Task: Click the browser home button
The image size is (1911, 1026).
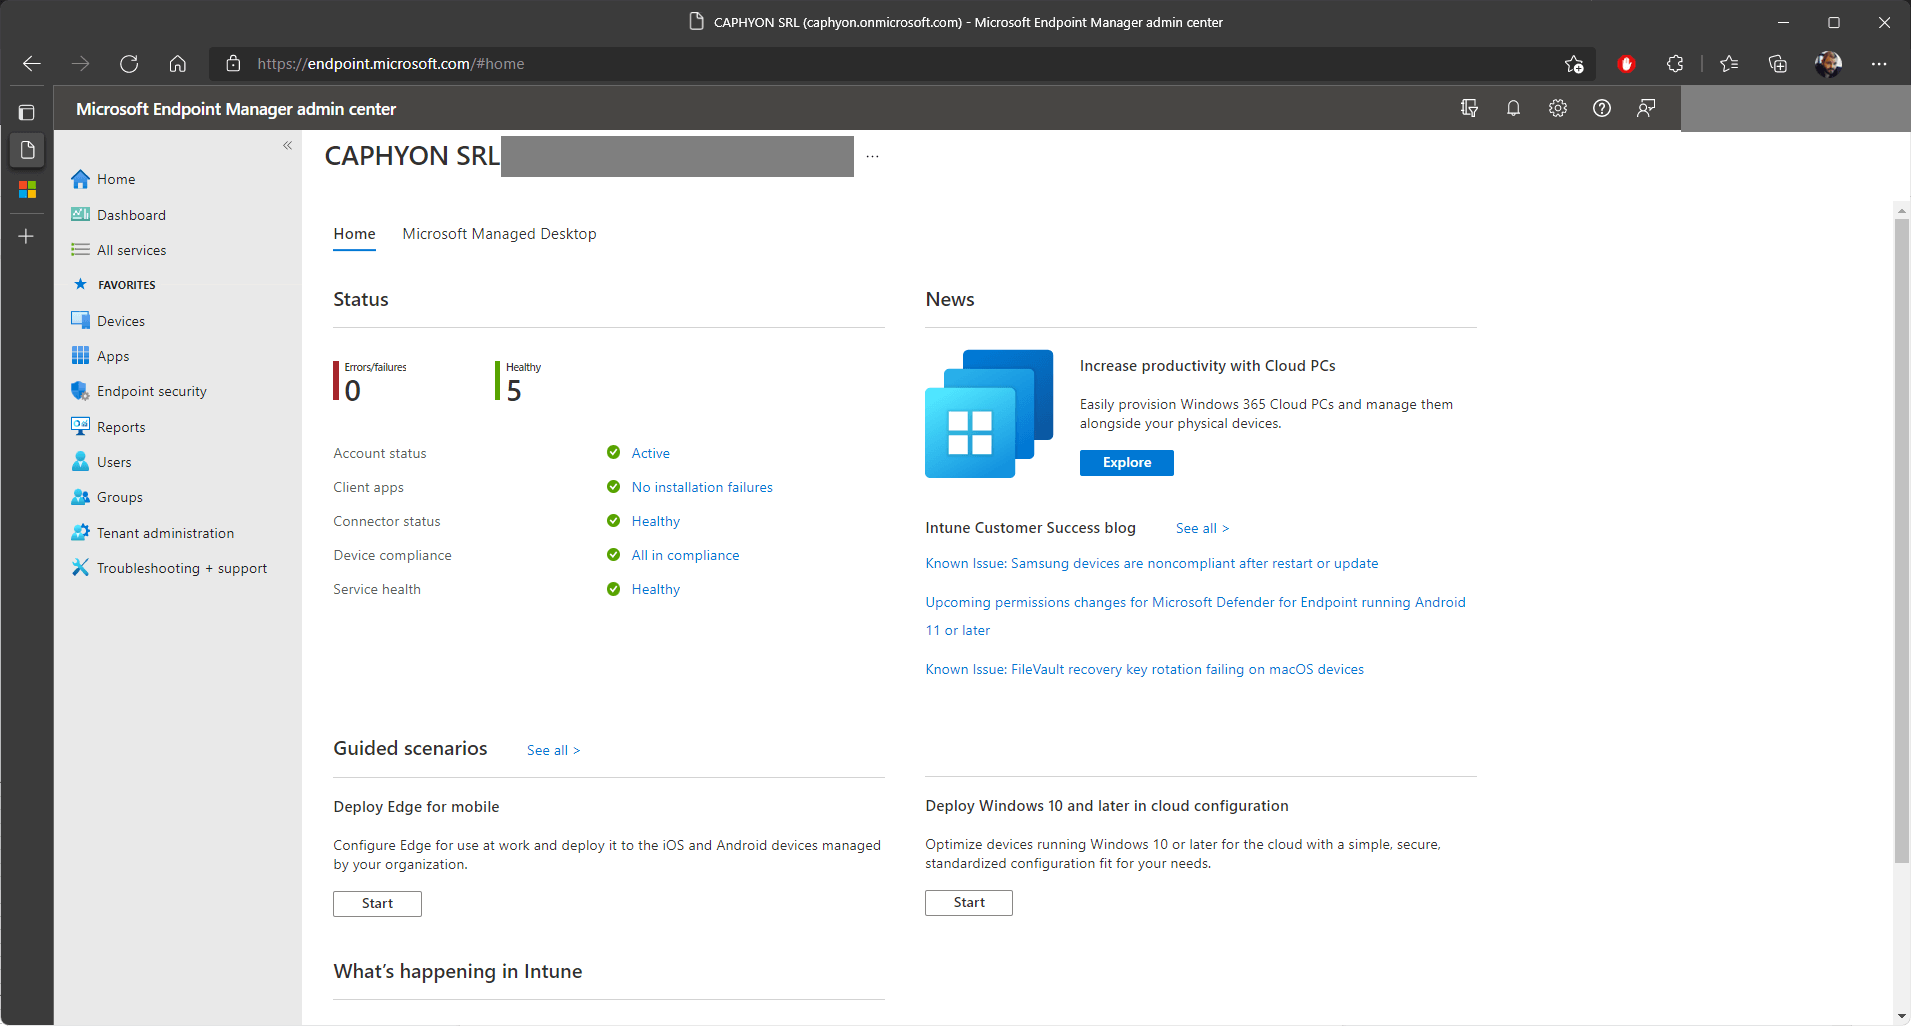Action: point(177,64)
